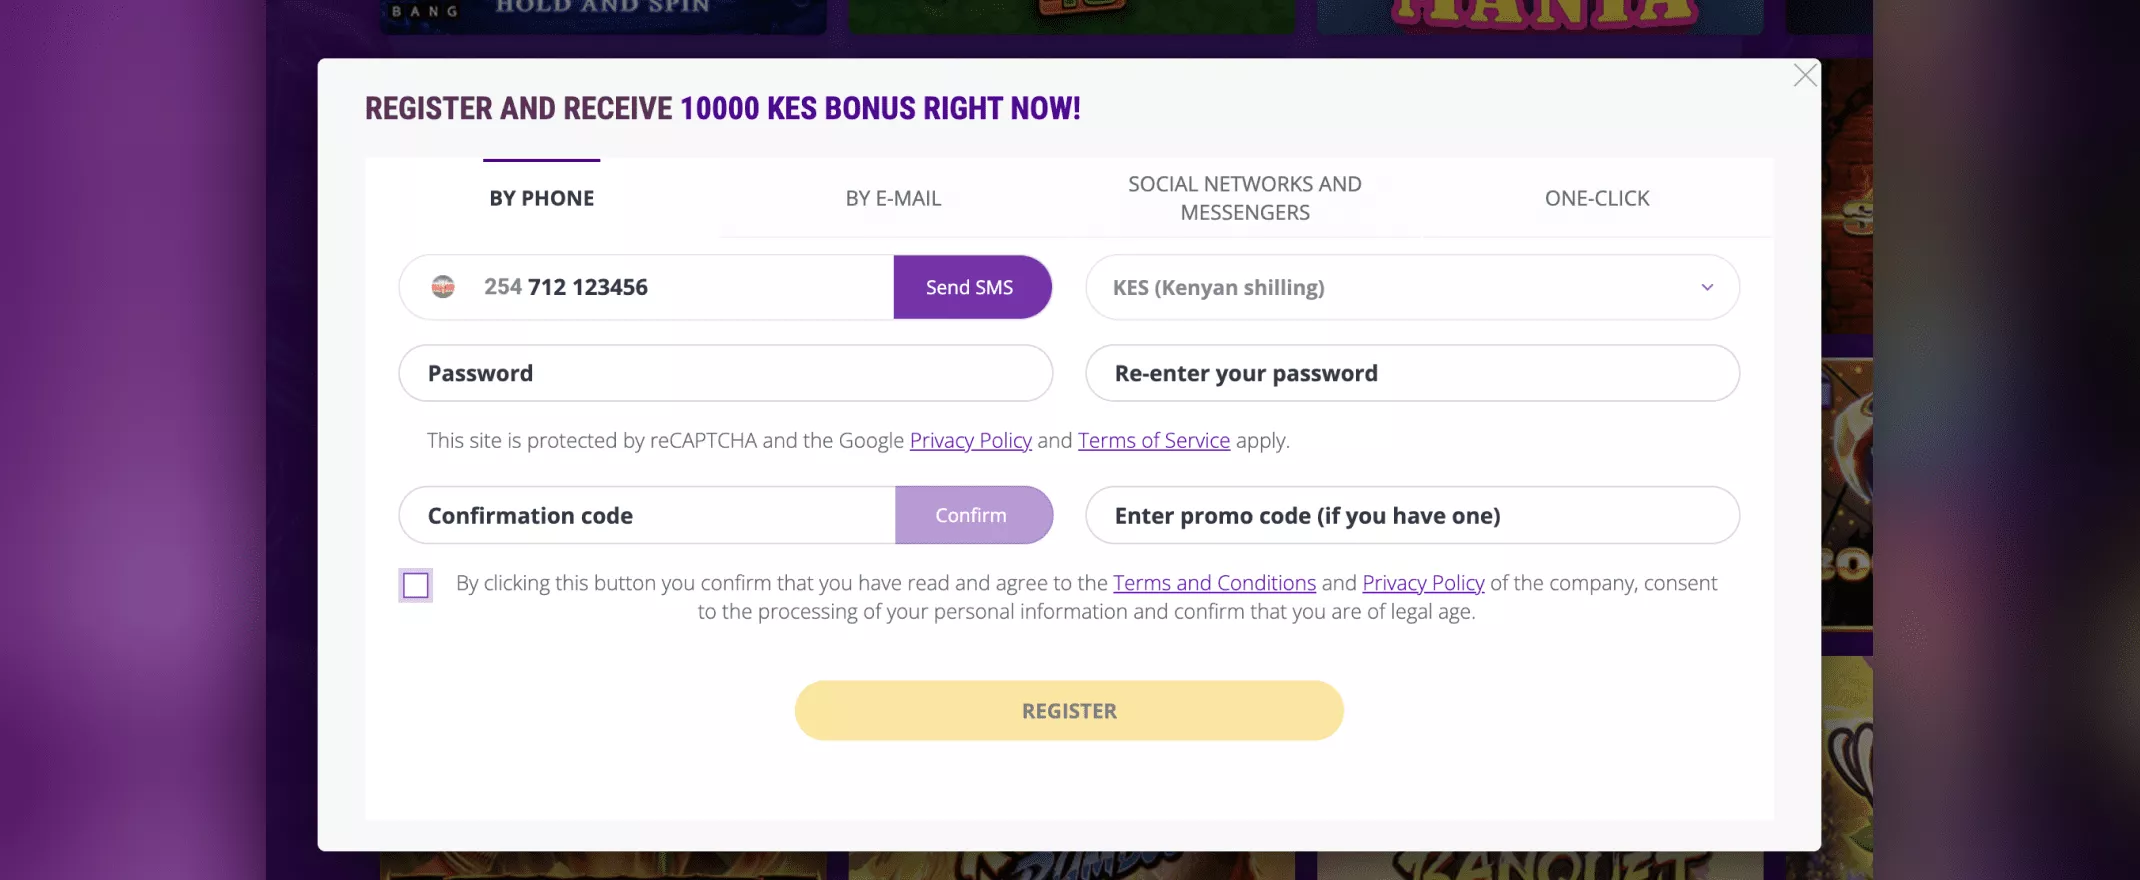
Task: Click the Kenya flag country selector icon
Action: coord(443,287)
